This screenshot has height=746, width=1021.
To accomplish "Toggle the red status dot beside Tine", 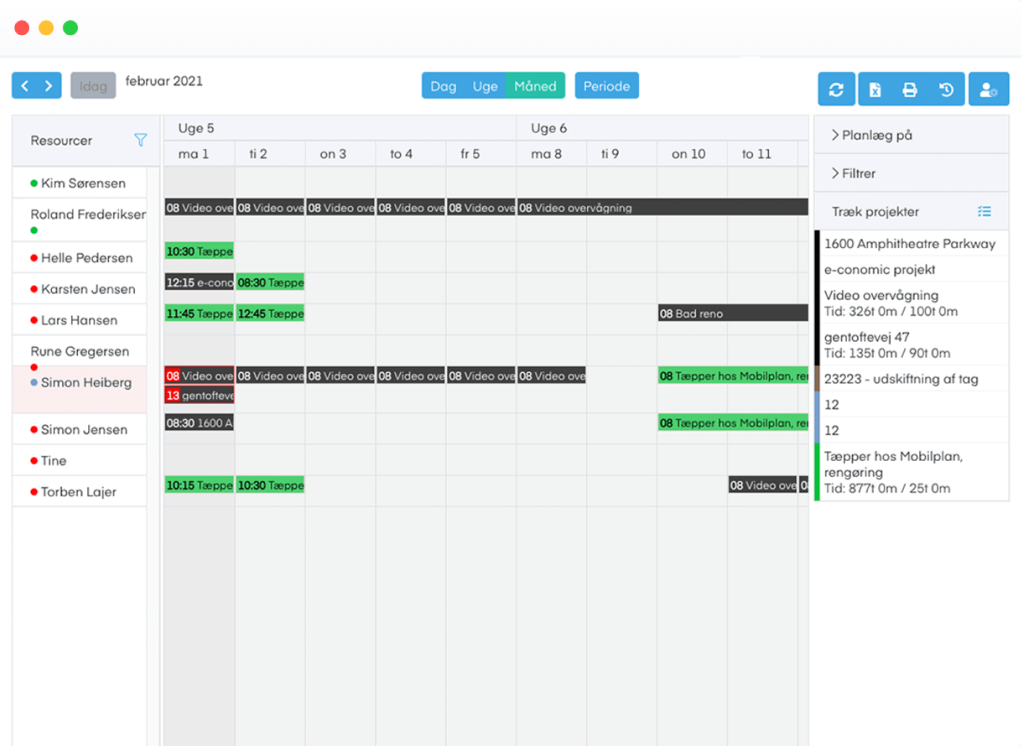I will [x=33, y=460].
